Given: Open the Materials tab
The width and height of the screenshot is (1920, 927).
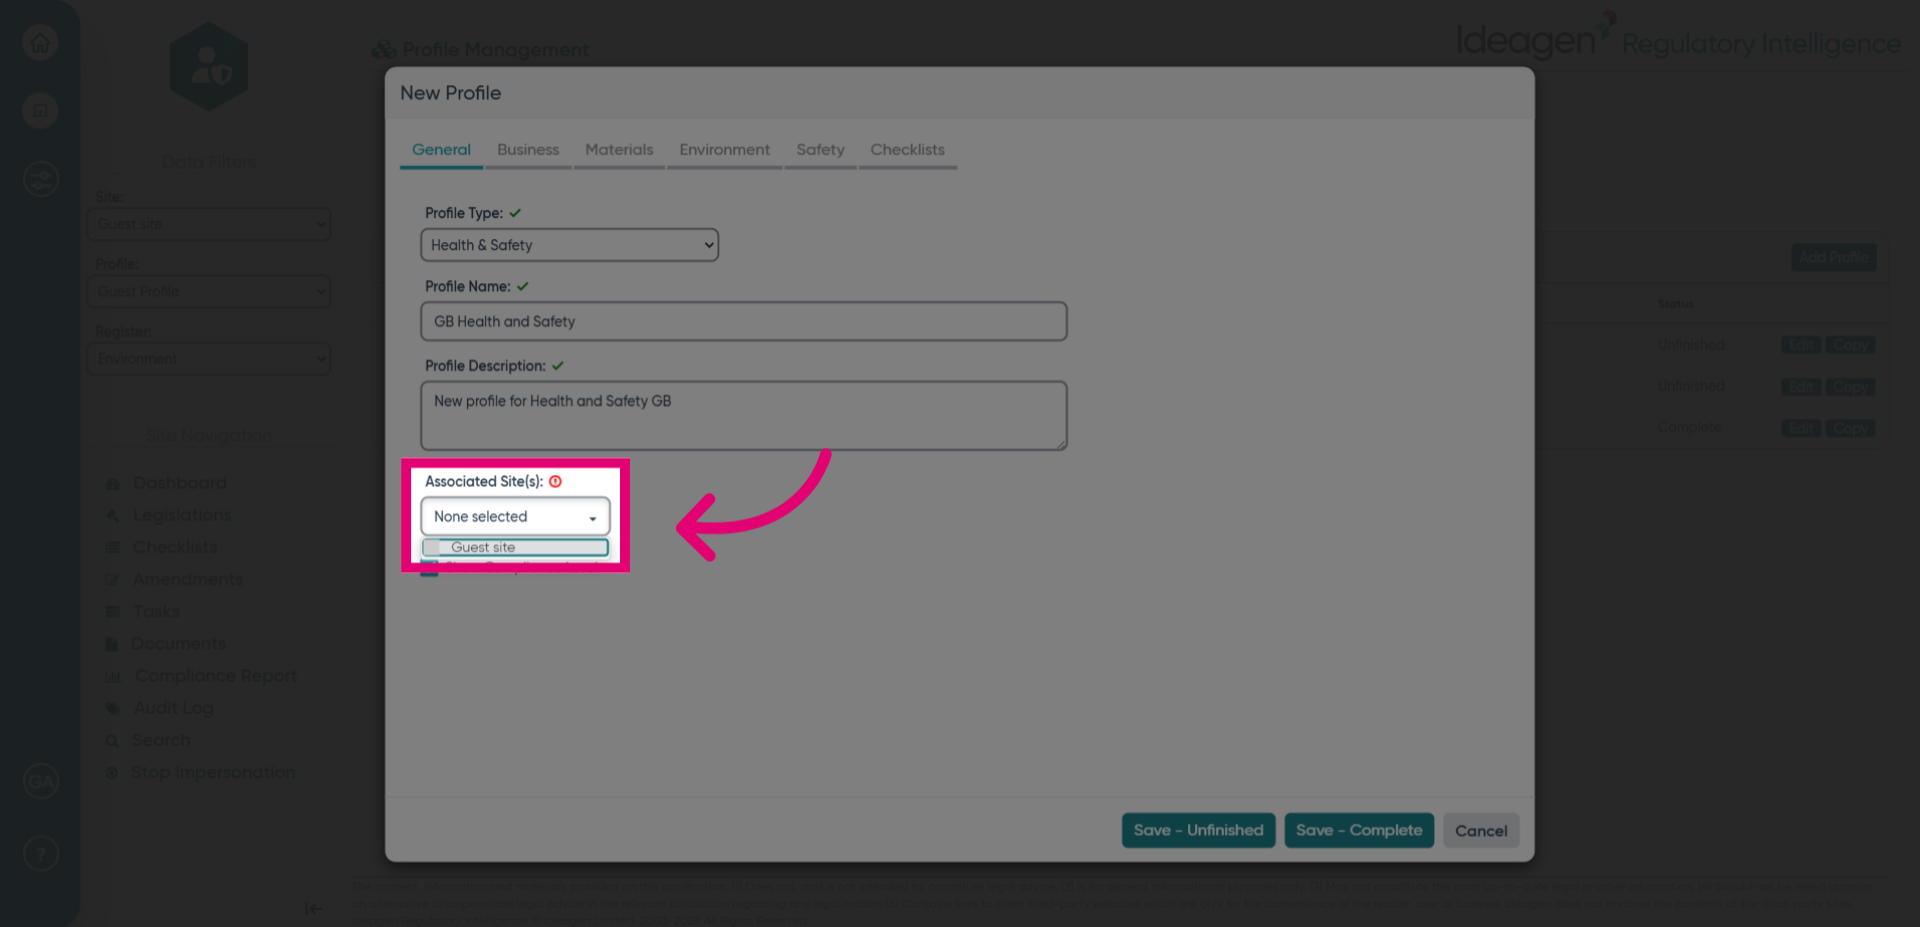Looking at the screenshot, I should click(619, 150).
